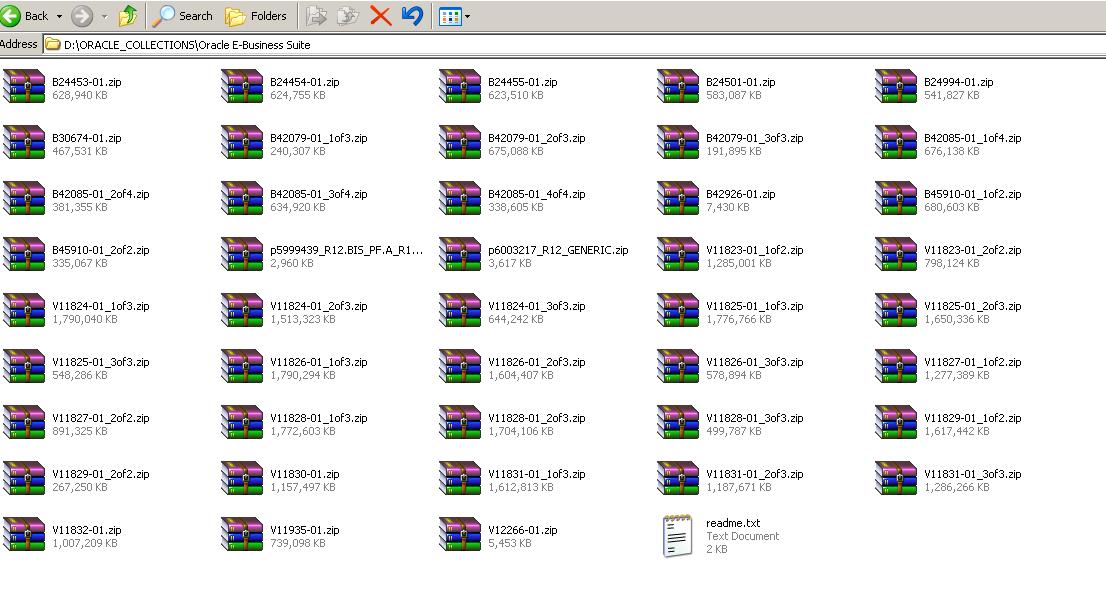The width and height of the screenshot is (1106, 593).
Task: Click the Copy To toolbar icon
Action: [348, 16]
